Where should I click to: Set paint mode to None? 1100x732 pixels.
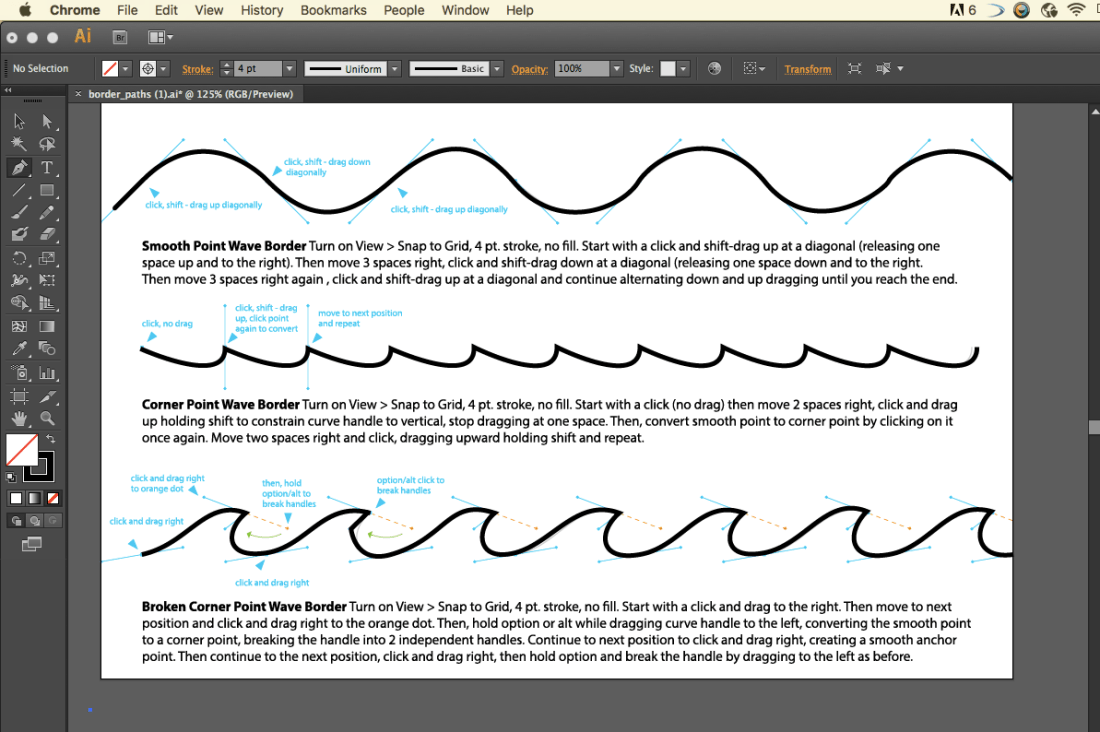(53, 498)
